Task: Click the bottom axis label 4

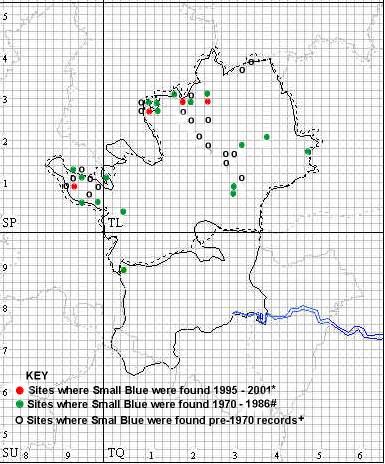Action: tap(277, 455)
